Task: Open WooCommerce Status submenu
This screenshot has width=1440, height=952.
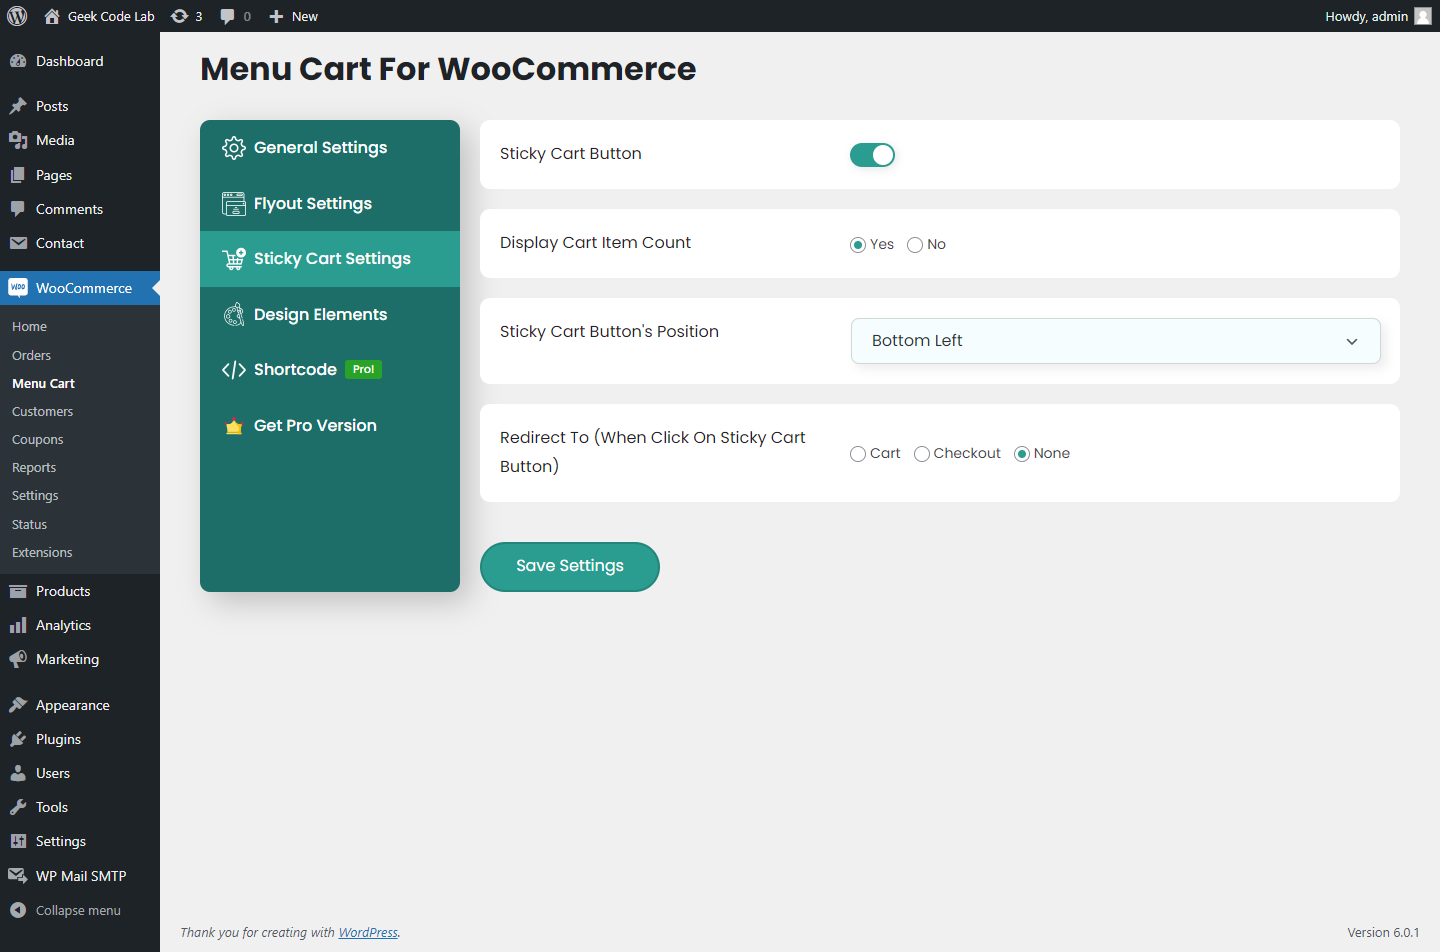Action: coord(29,524)
